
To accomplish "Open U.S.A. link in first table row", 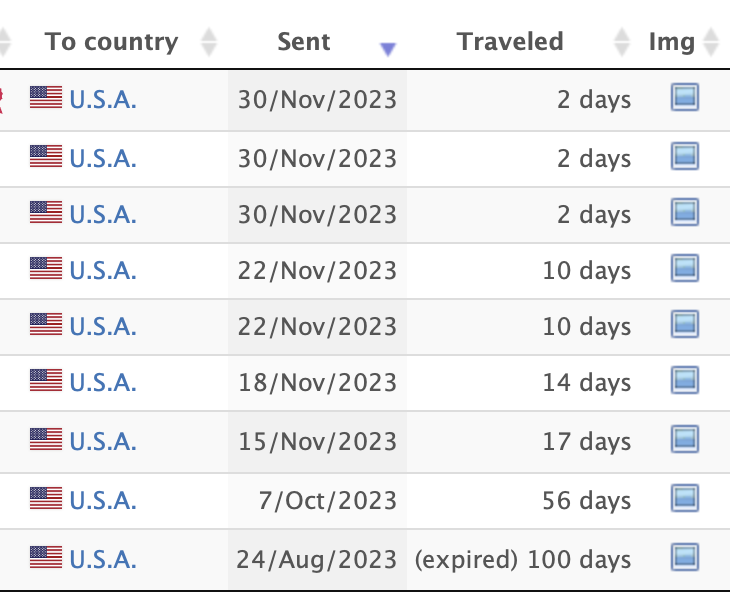I will pyautogui.click(x=103, y=100).
